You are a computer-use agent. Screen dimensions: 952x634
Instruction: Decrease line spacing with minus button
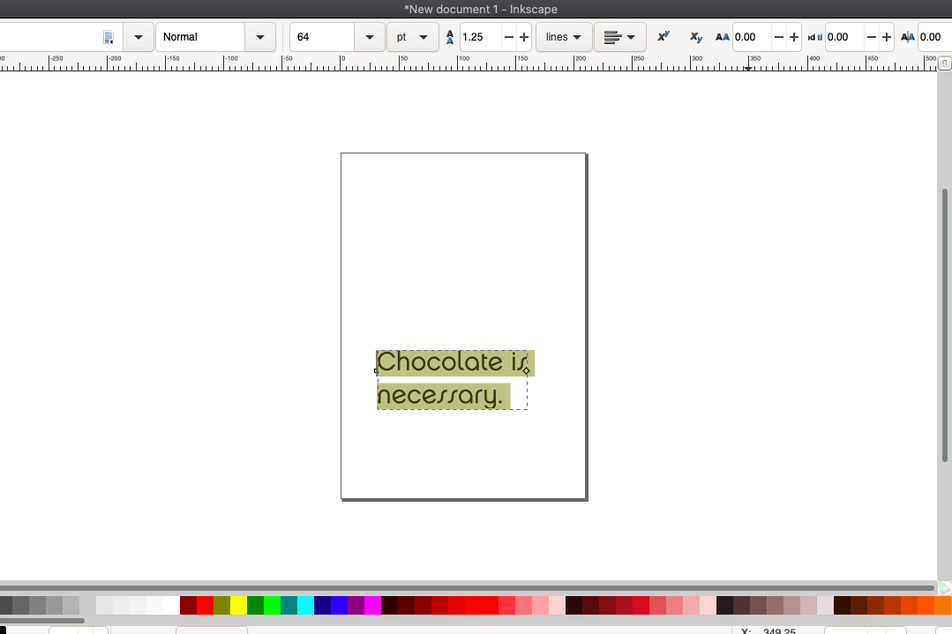click(509, 37)
